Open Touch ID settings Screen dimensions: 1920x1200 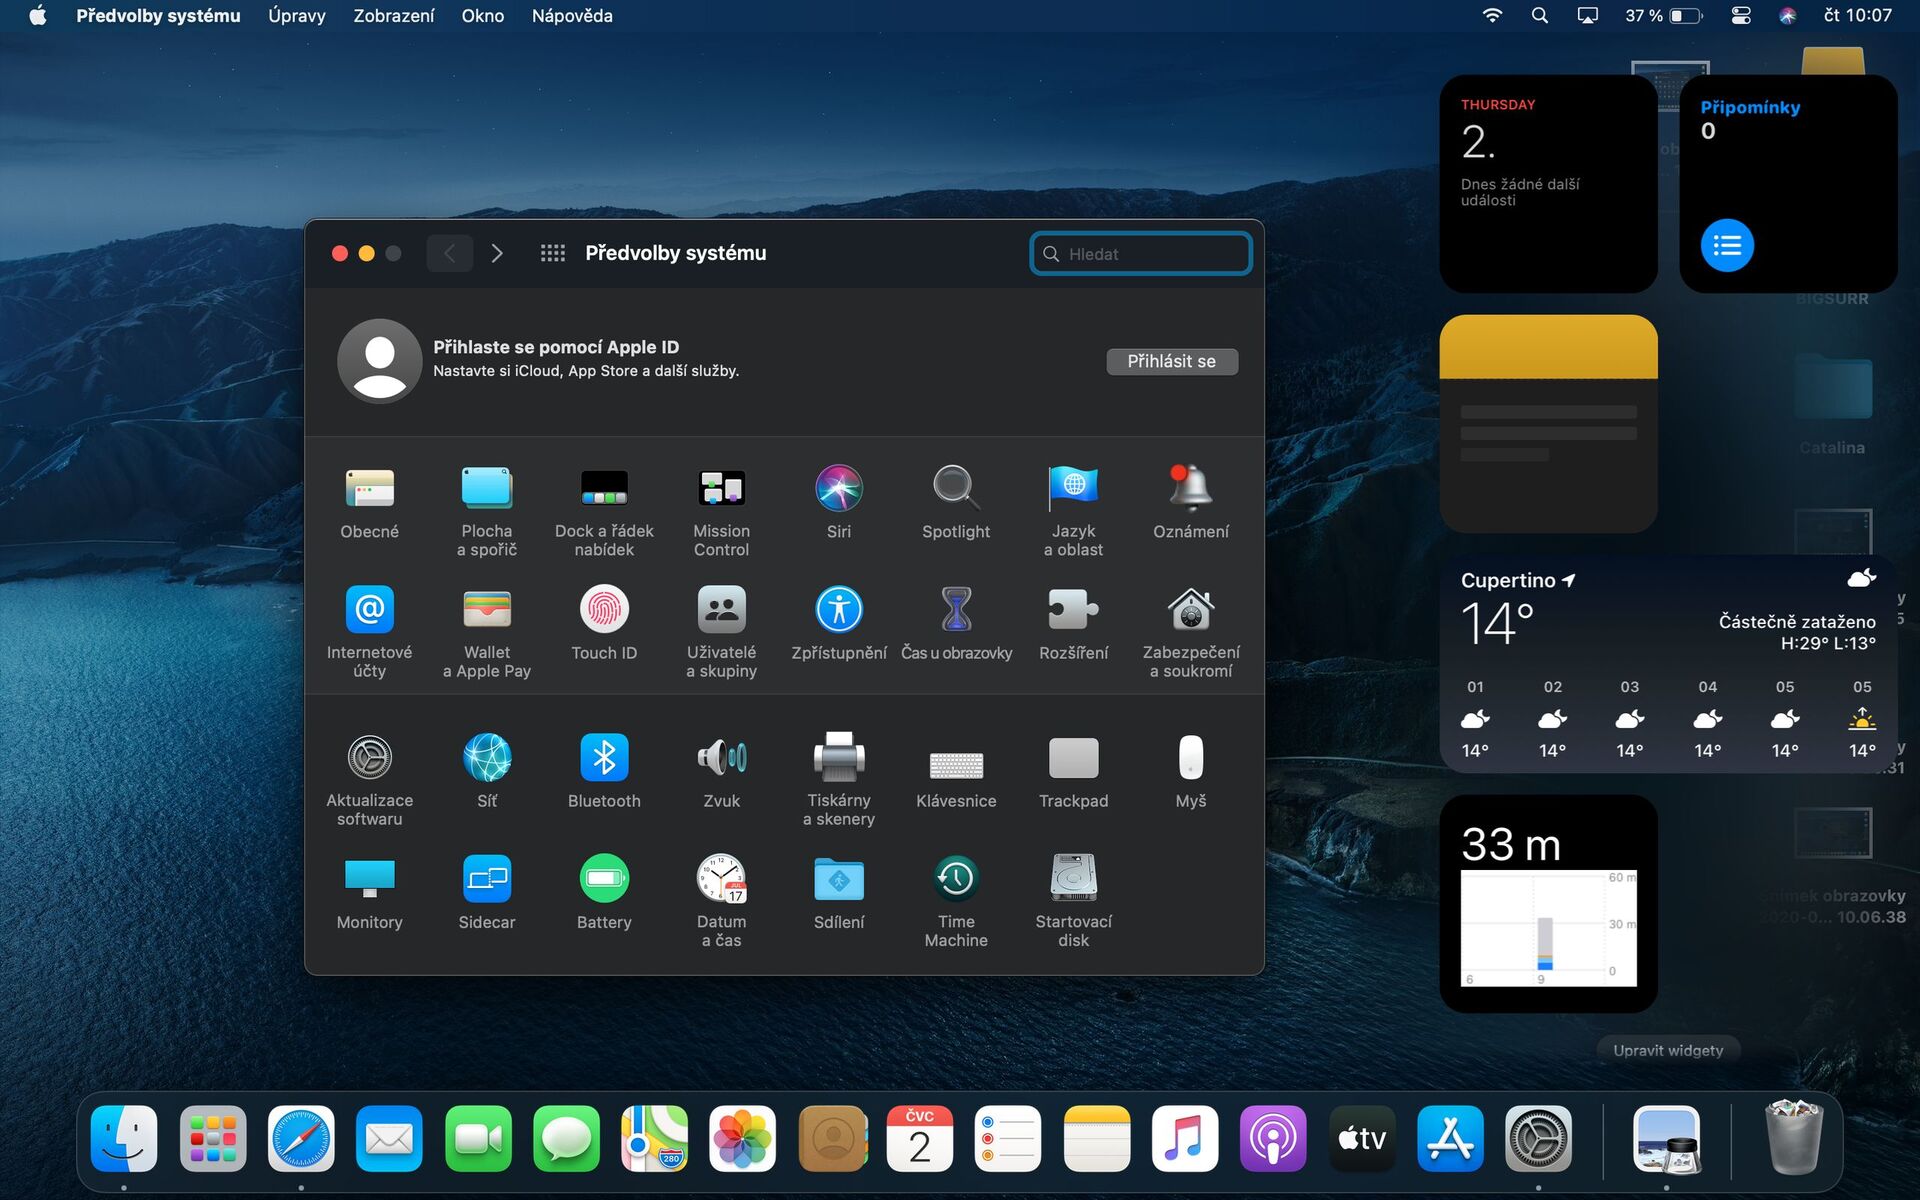click(x=604, y=610)
